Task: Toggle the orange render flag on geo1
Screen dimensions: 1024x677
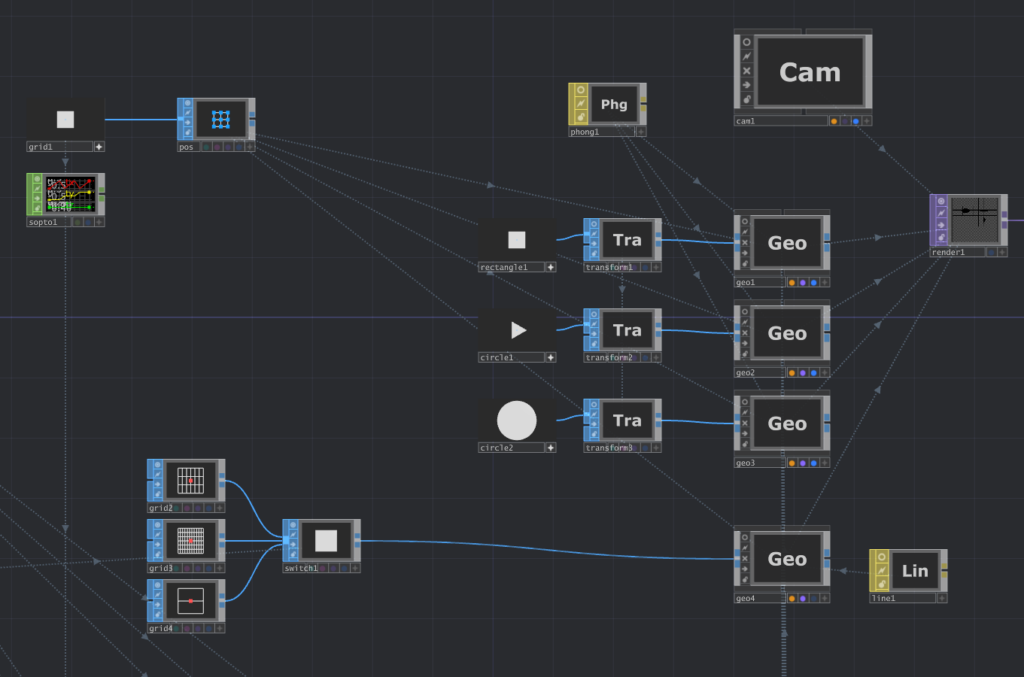Action: 792,283
